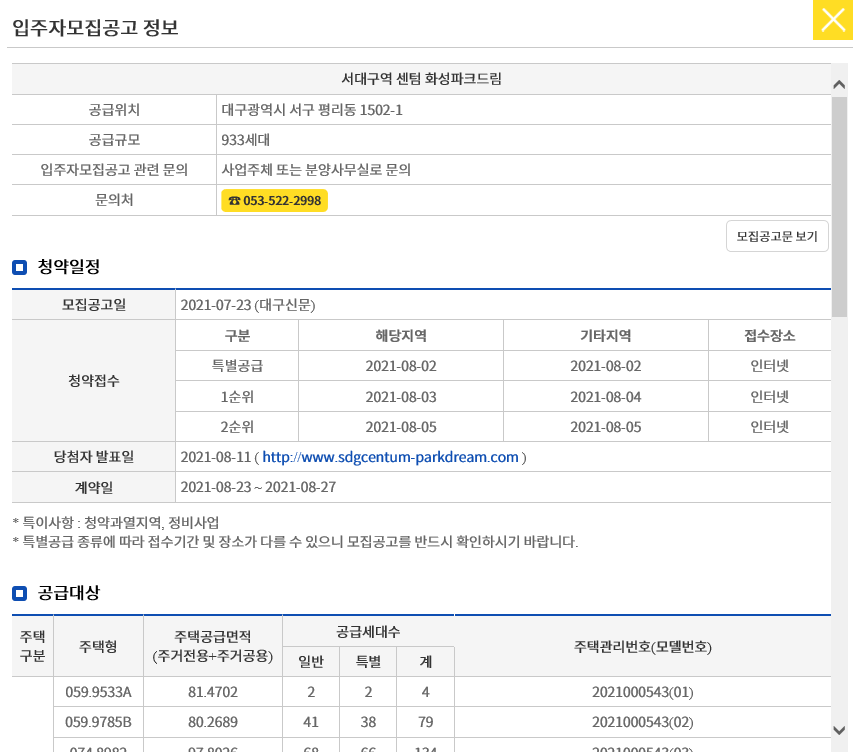This screenshot has height=752, width=868.
Task: Call phone number 053-522-2998
Action: tap(275, 200)
